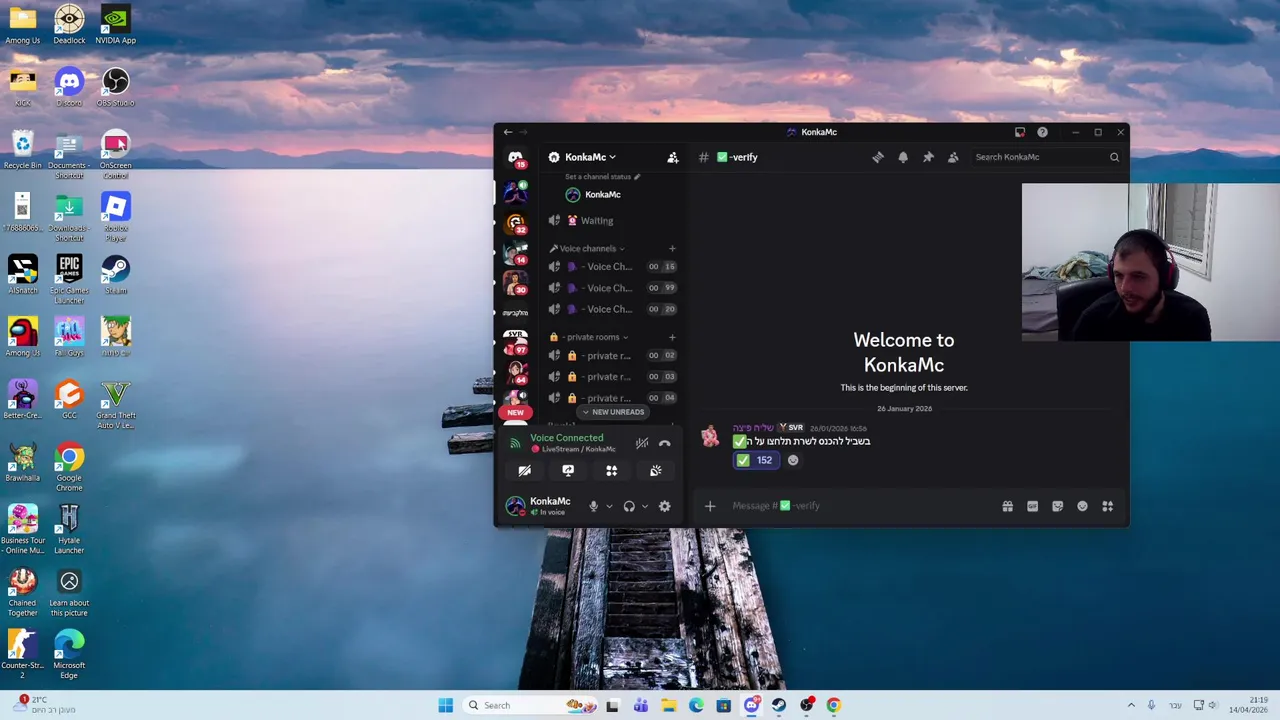Share your screen button in voice panel

568,471
